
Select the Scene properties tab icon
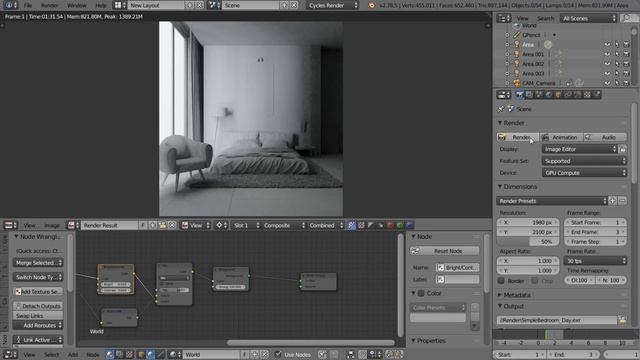[539, 95]
